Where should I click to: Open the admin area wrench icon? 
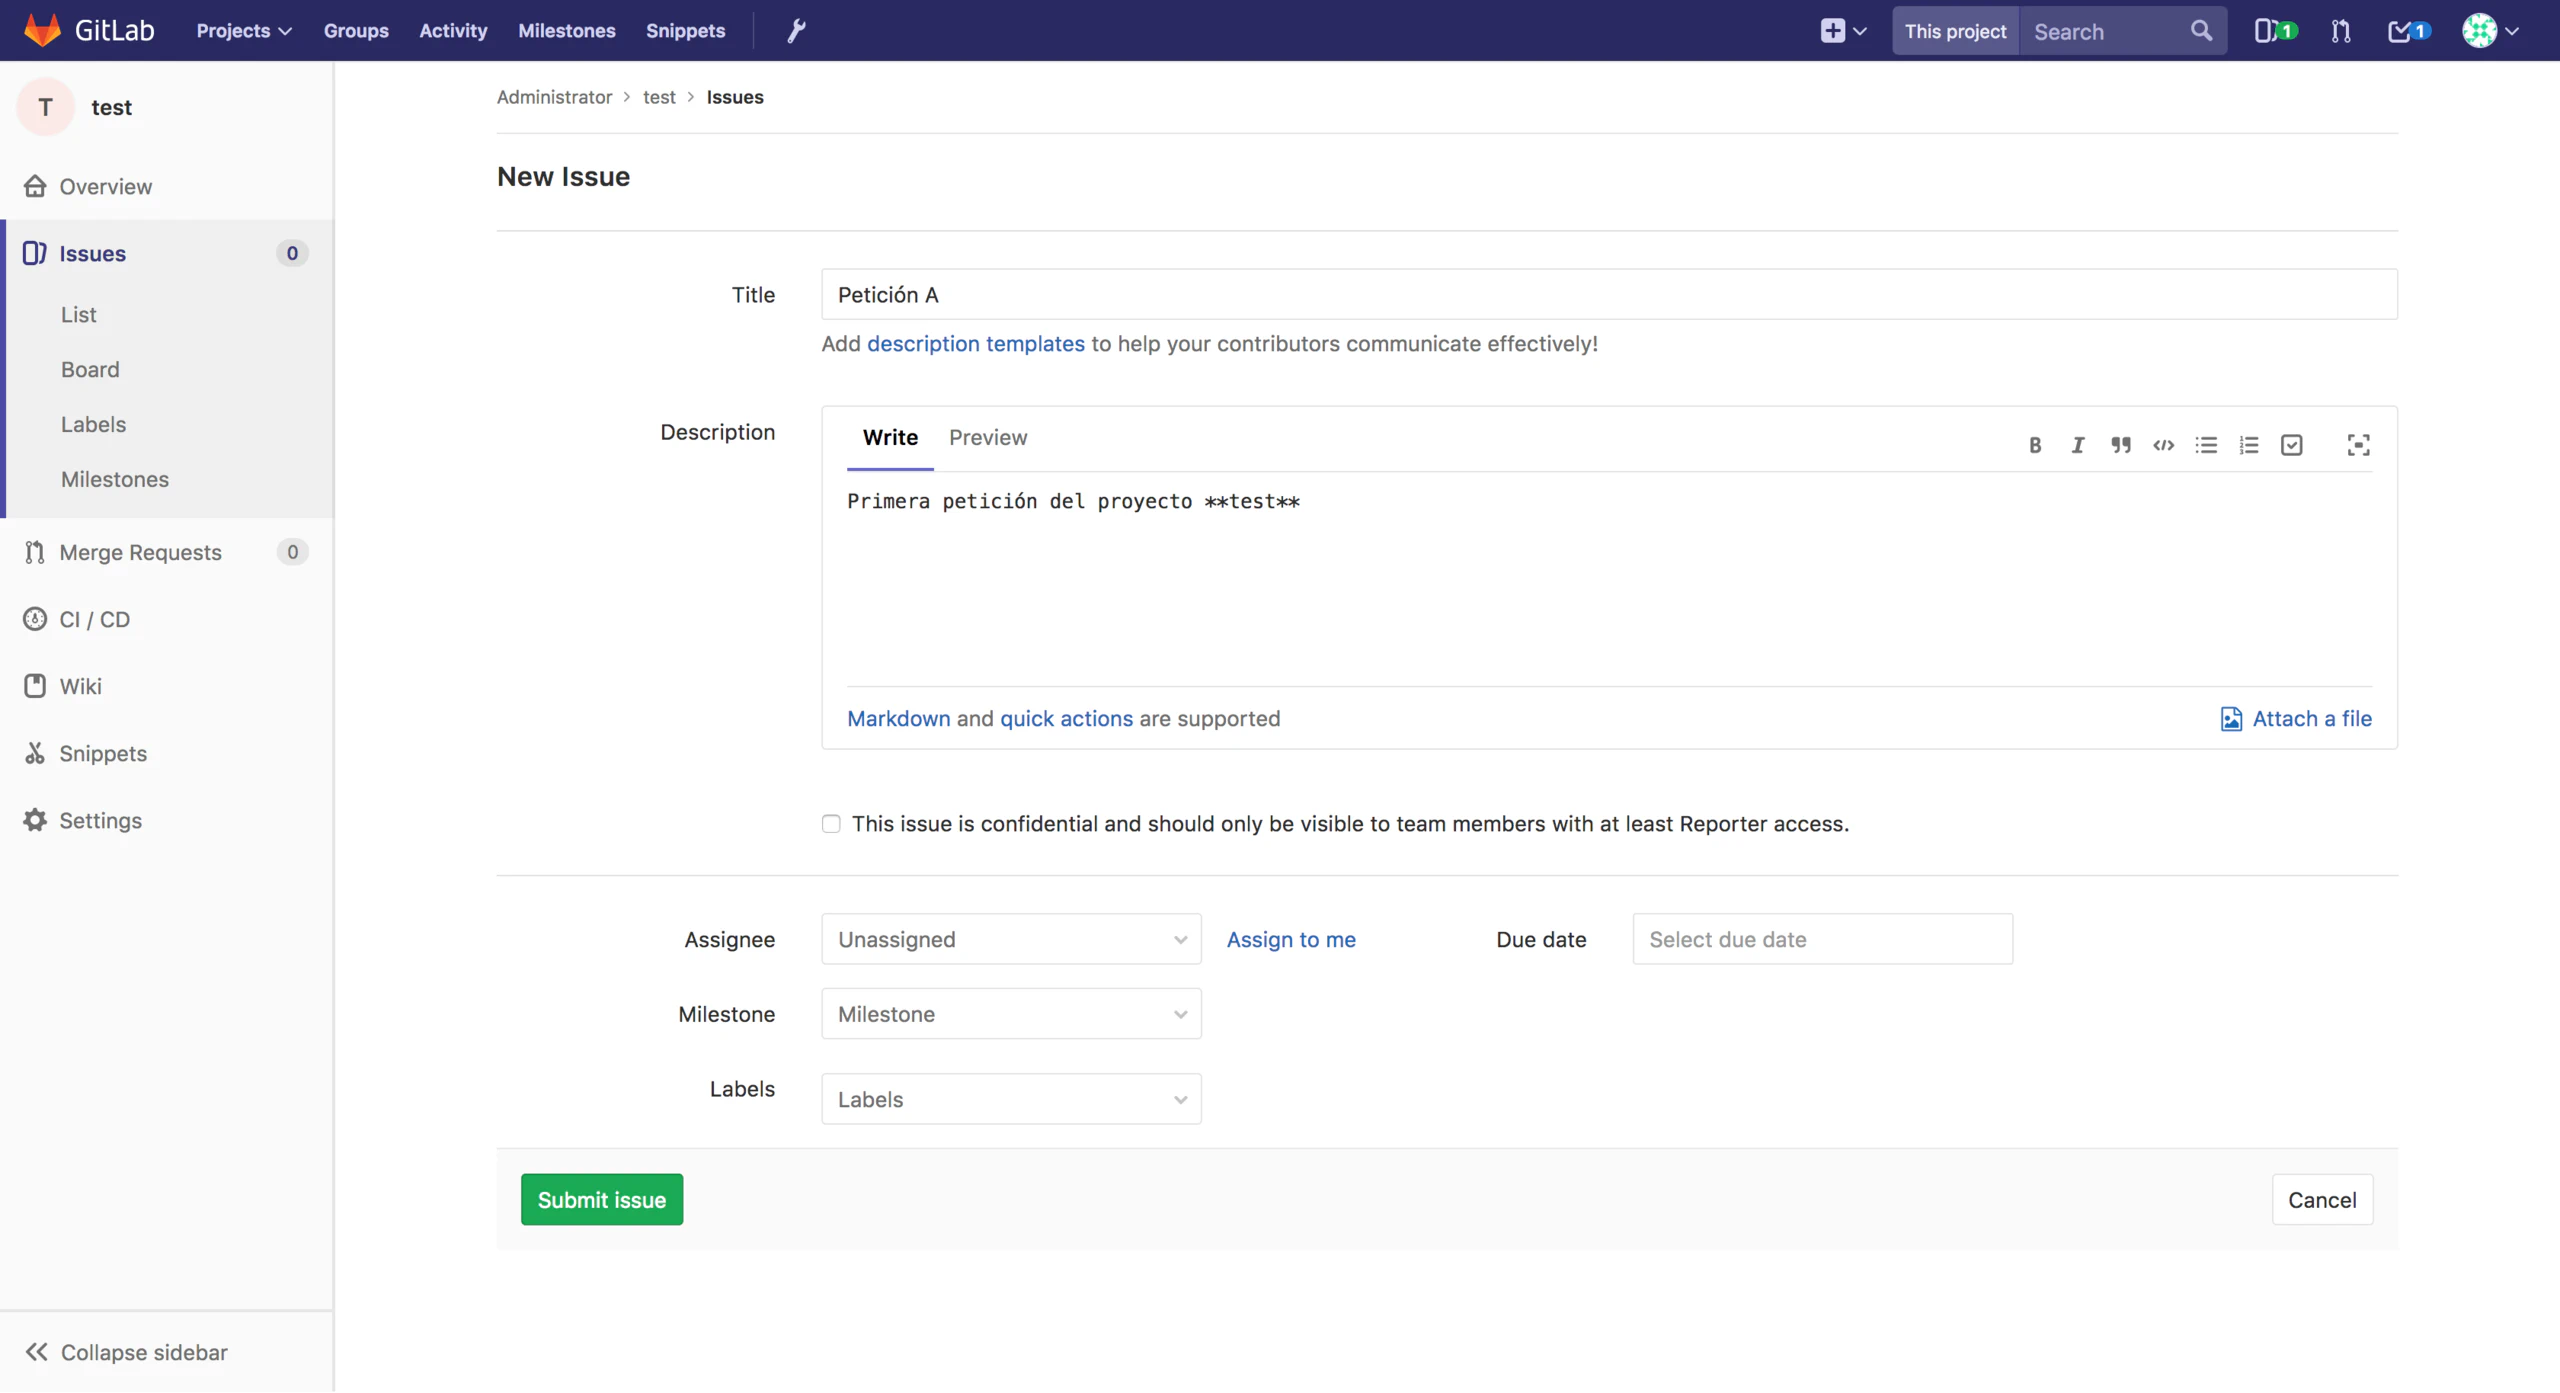click(796, 31)
